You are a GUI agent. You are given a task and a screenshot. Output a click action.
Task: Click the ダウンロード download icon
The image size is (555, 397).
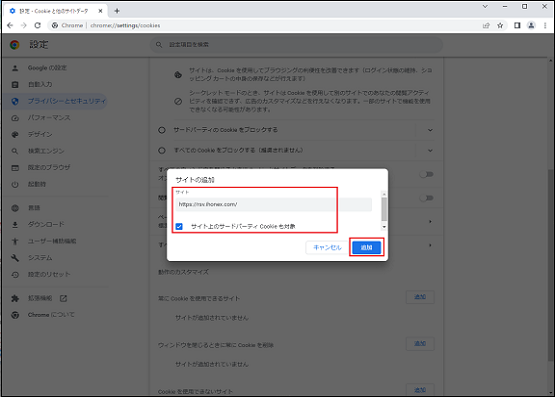click(15, 225)
